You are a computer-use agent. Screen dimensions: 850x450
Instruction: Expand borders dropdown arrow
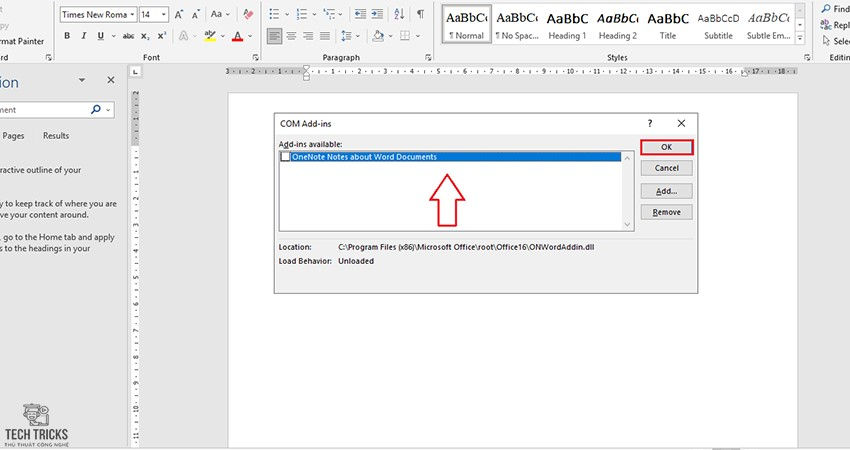[418, 36]
